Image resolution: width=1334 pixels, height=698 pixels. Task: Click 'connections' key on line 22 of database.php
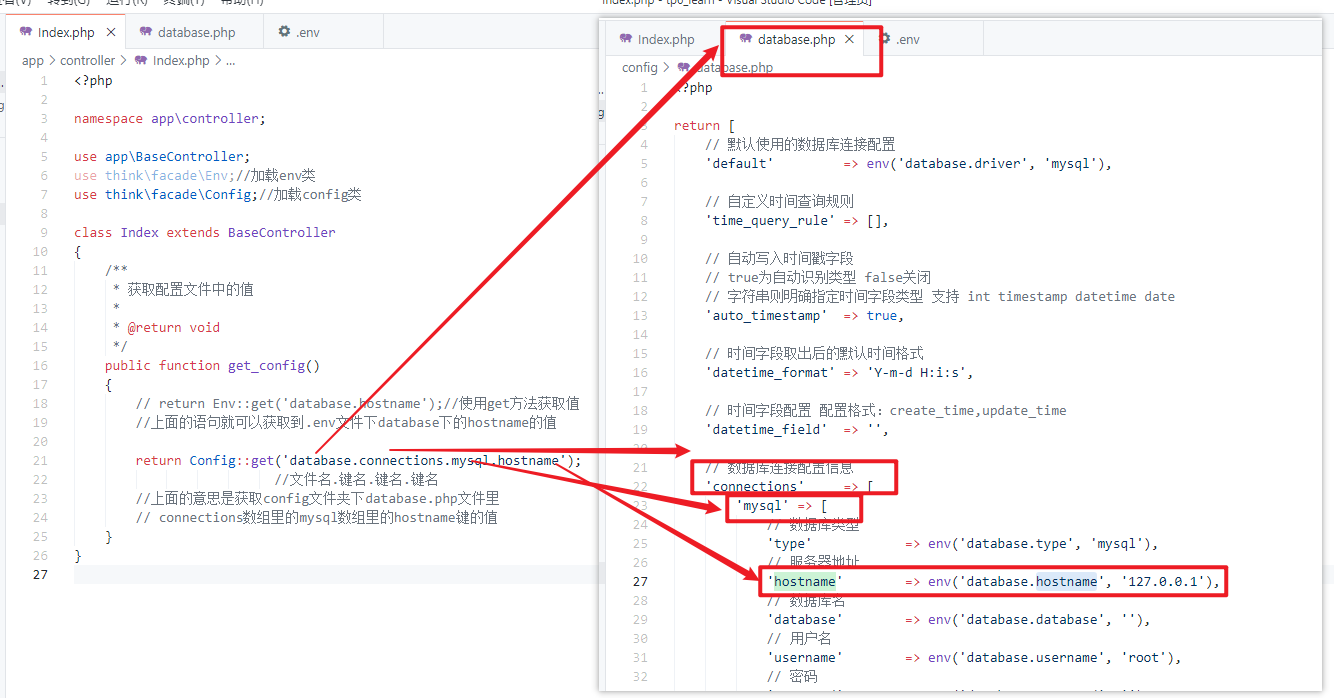pyautogui.click(x=755, y=486)
